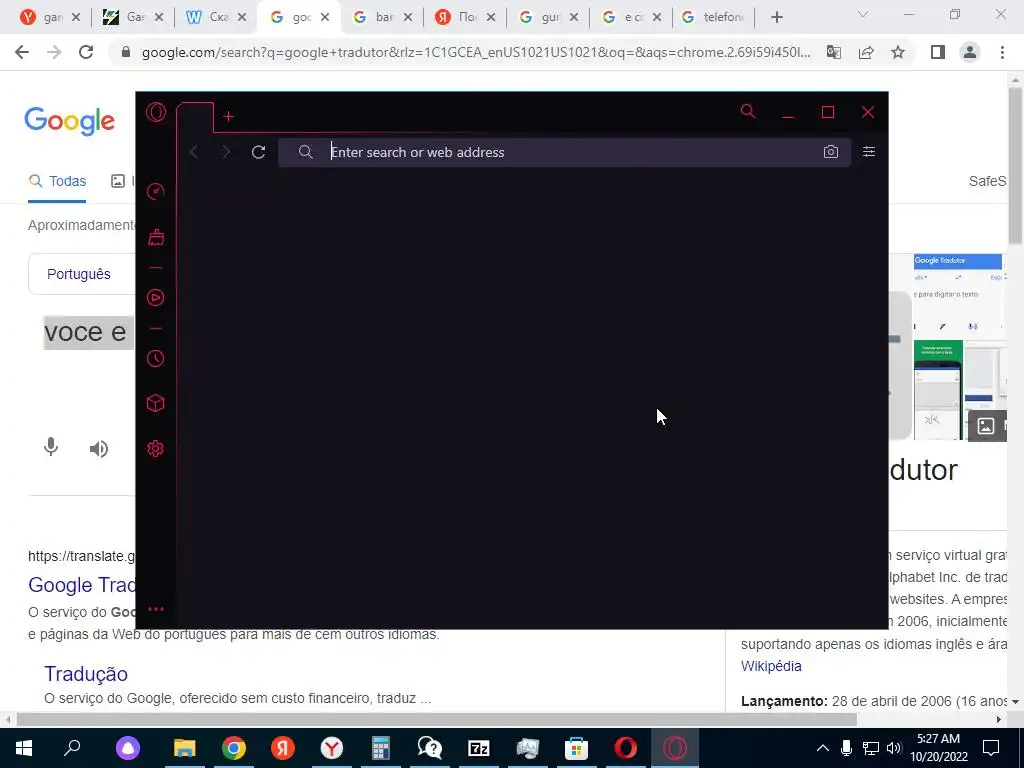This screenshot has height=768, width=1024.
Task: Click Chrome translate page icon
Action: point(834,52)
